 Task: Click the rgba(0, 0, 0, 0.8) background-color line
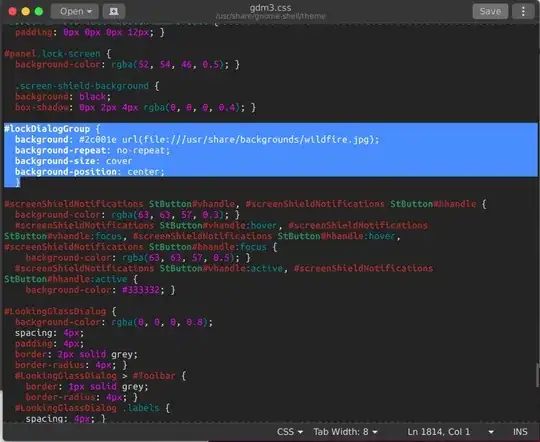coord(114,322)
